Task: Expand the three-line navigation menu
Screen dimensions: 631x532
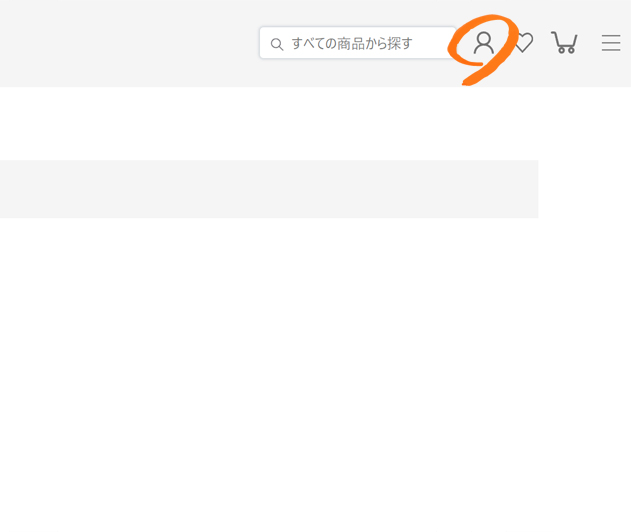Action: [x=611, y=43]
